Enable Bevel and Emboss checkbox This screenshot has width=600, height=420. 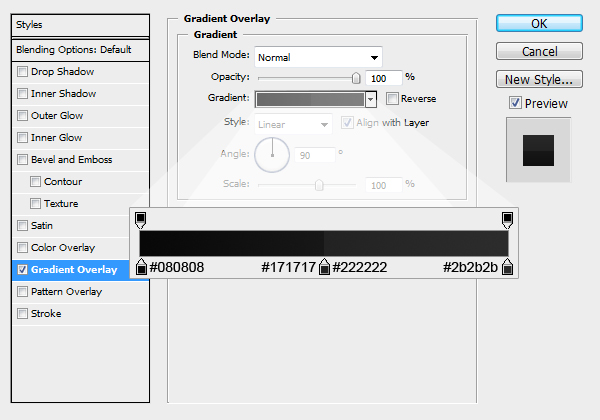click(22, 160)
